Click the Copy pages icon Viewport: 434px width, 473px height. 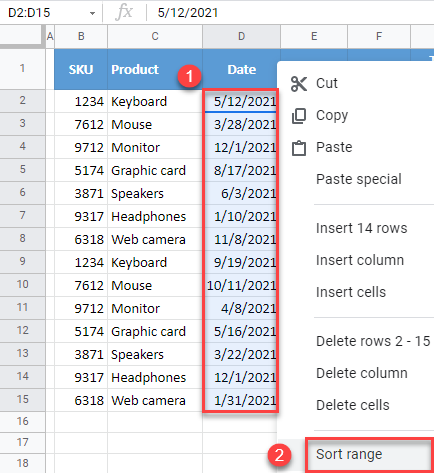299,116
